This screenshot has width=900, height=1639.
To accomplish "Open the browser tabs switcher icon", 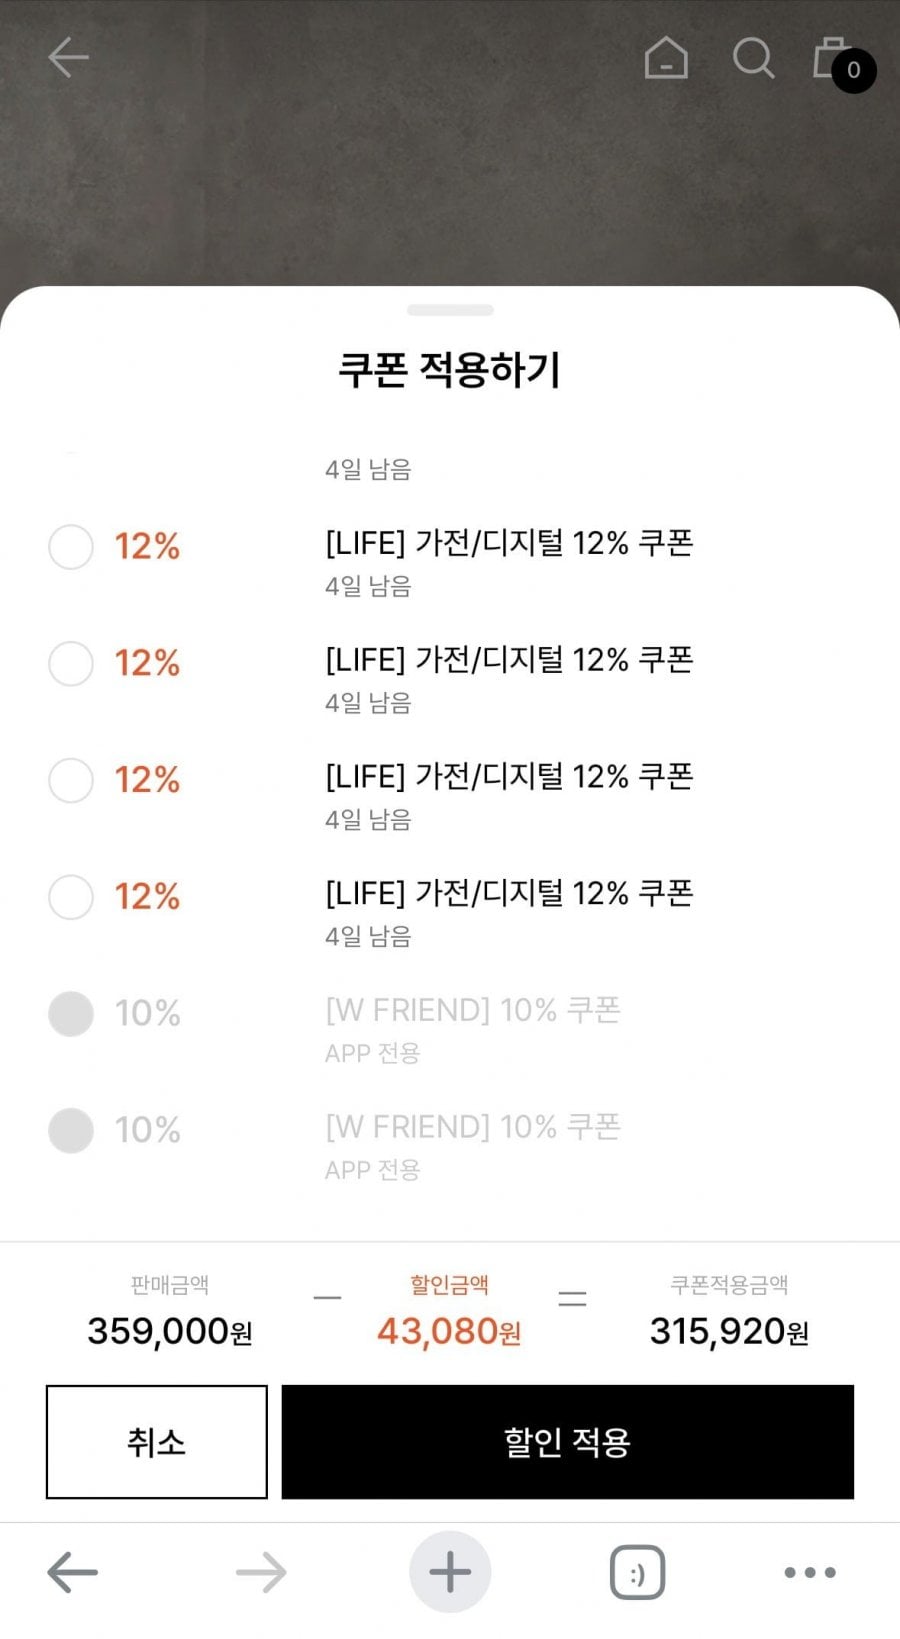I will 637,1572.
